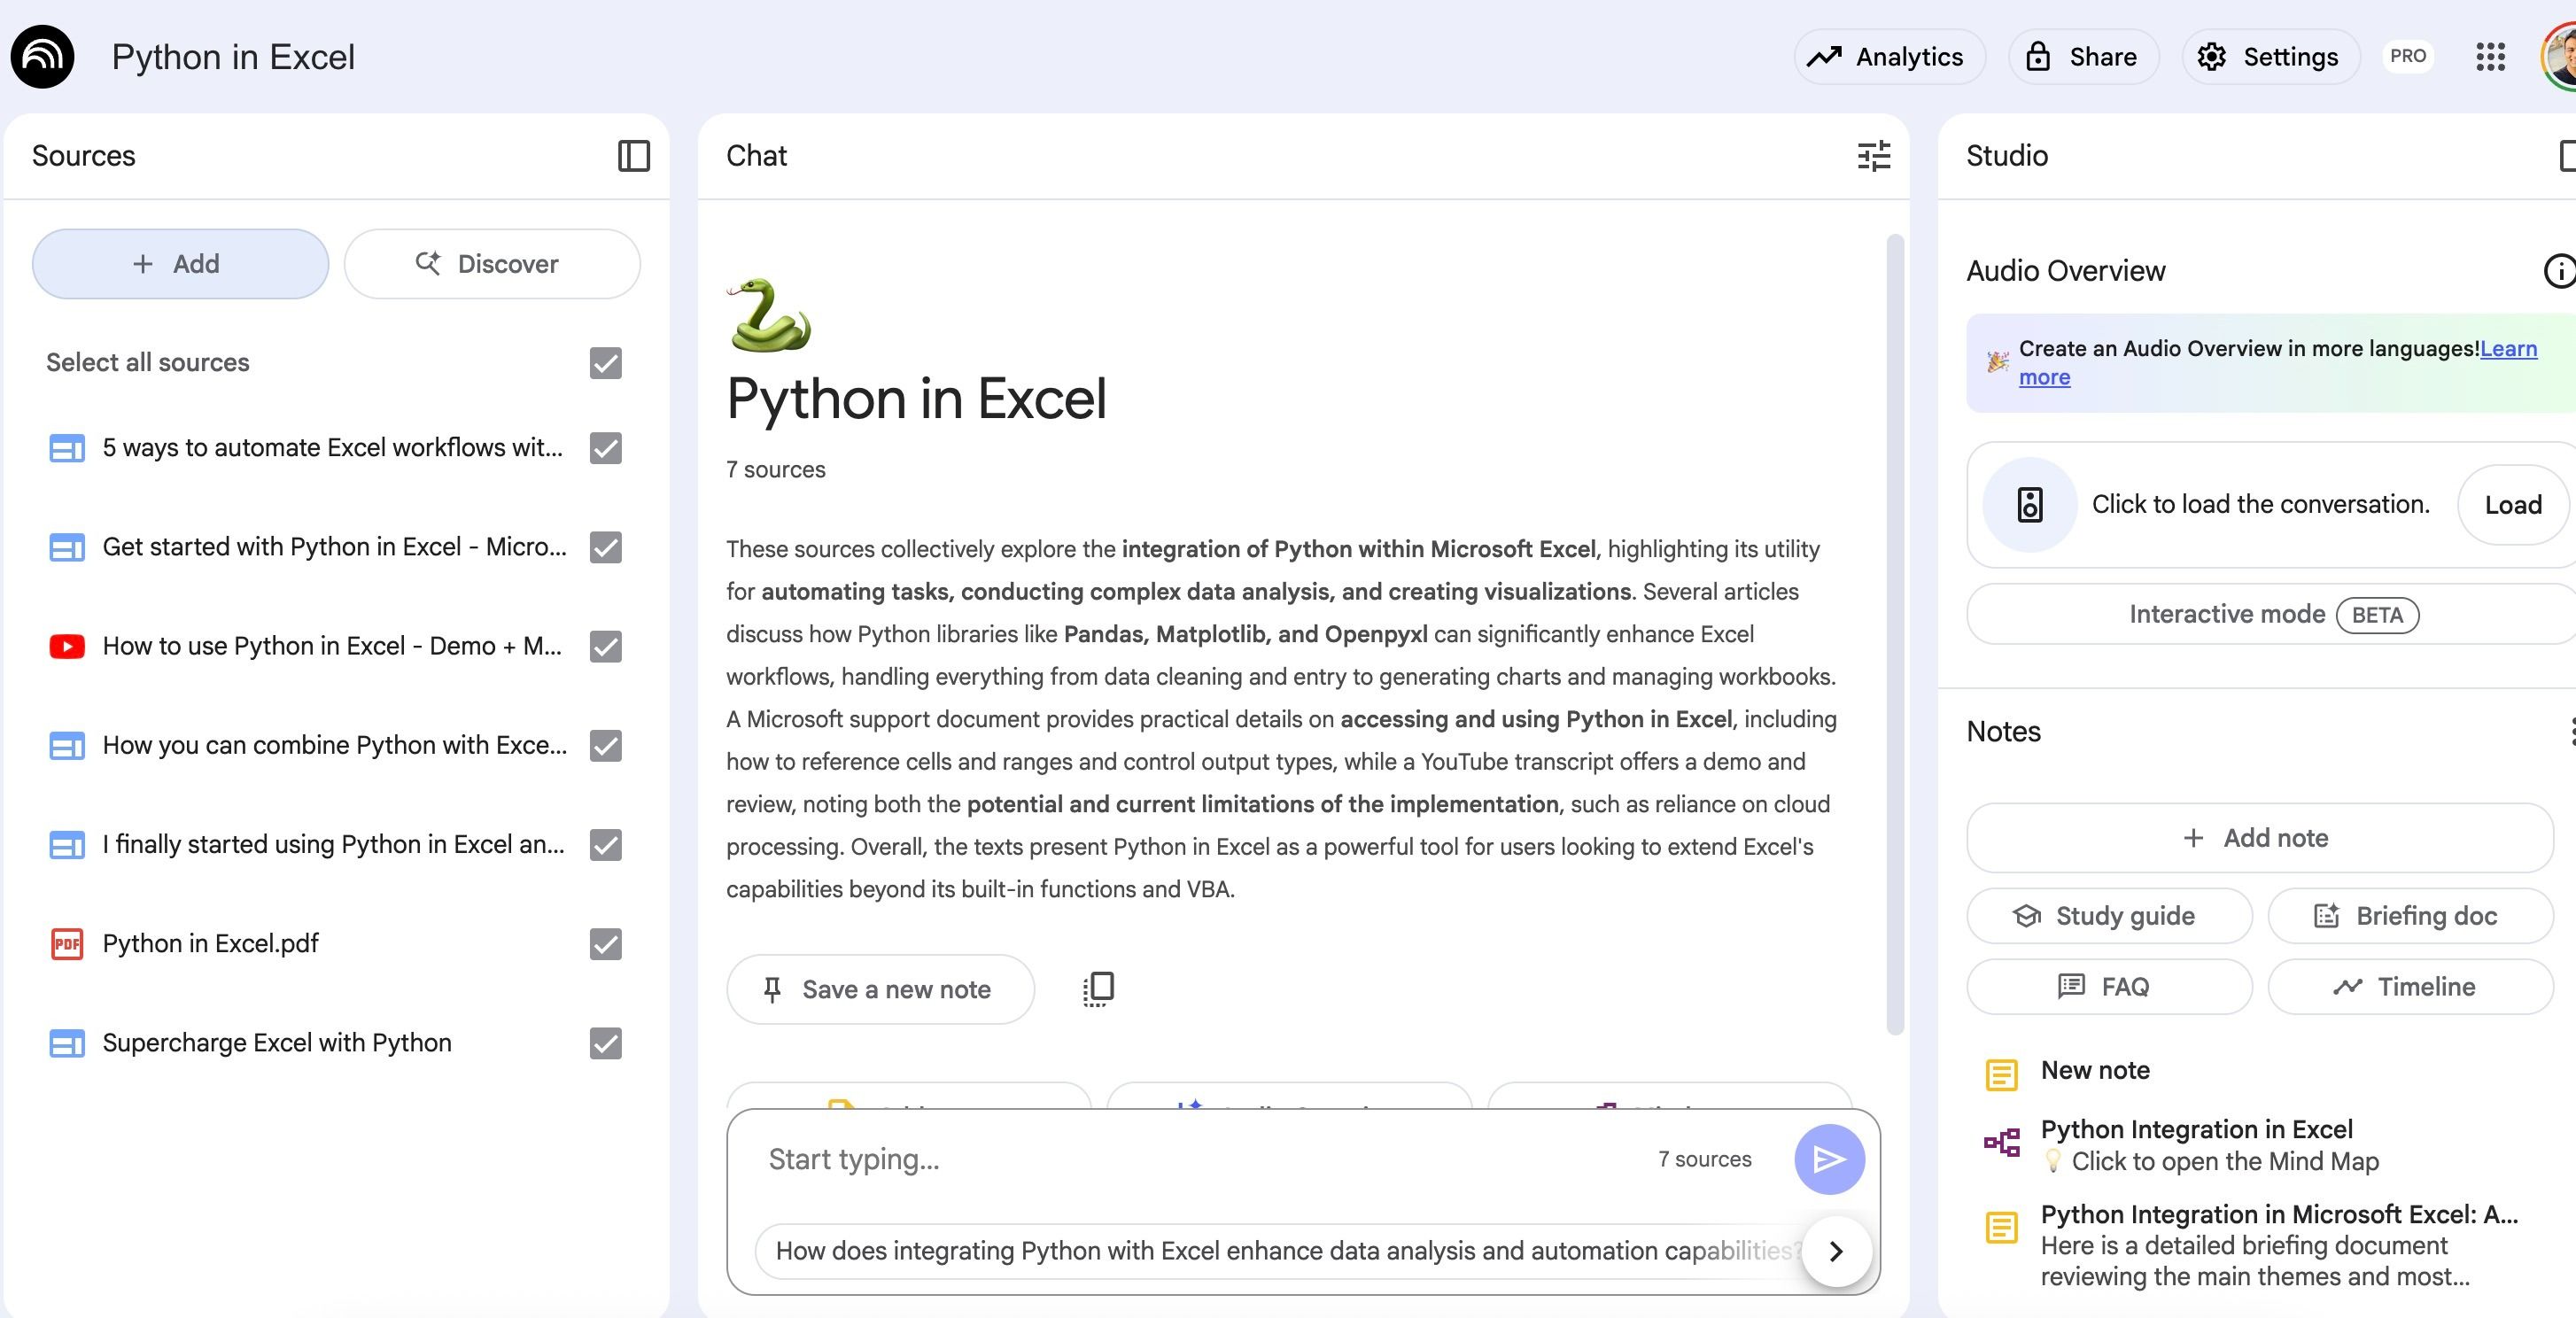Click the mind map icon in Notes

(x=2001, y=1142)
